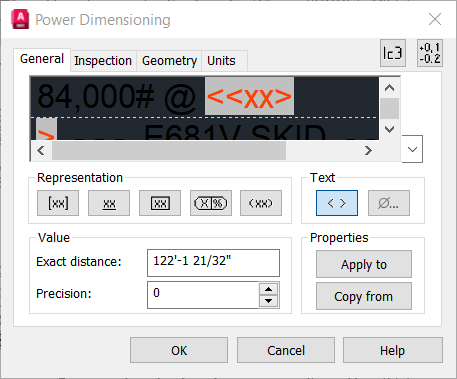This screenshot has height=379, width=457.
Task: Confirm with the OK button
Action: coord(179,350)
